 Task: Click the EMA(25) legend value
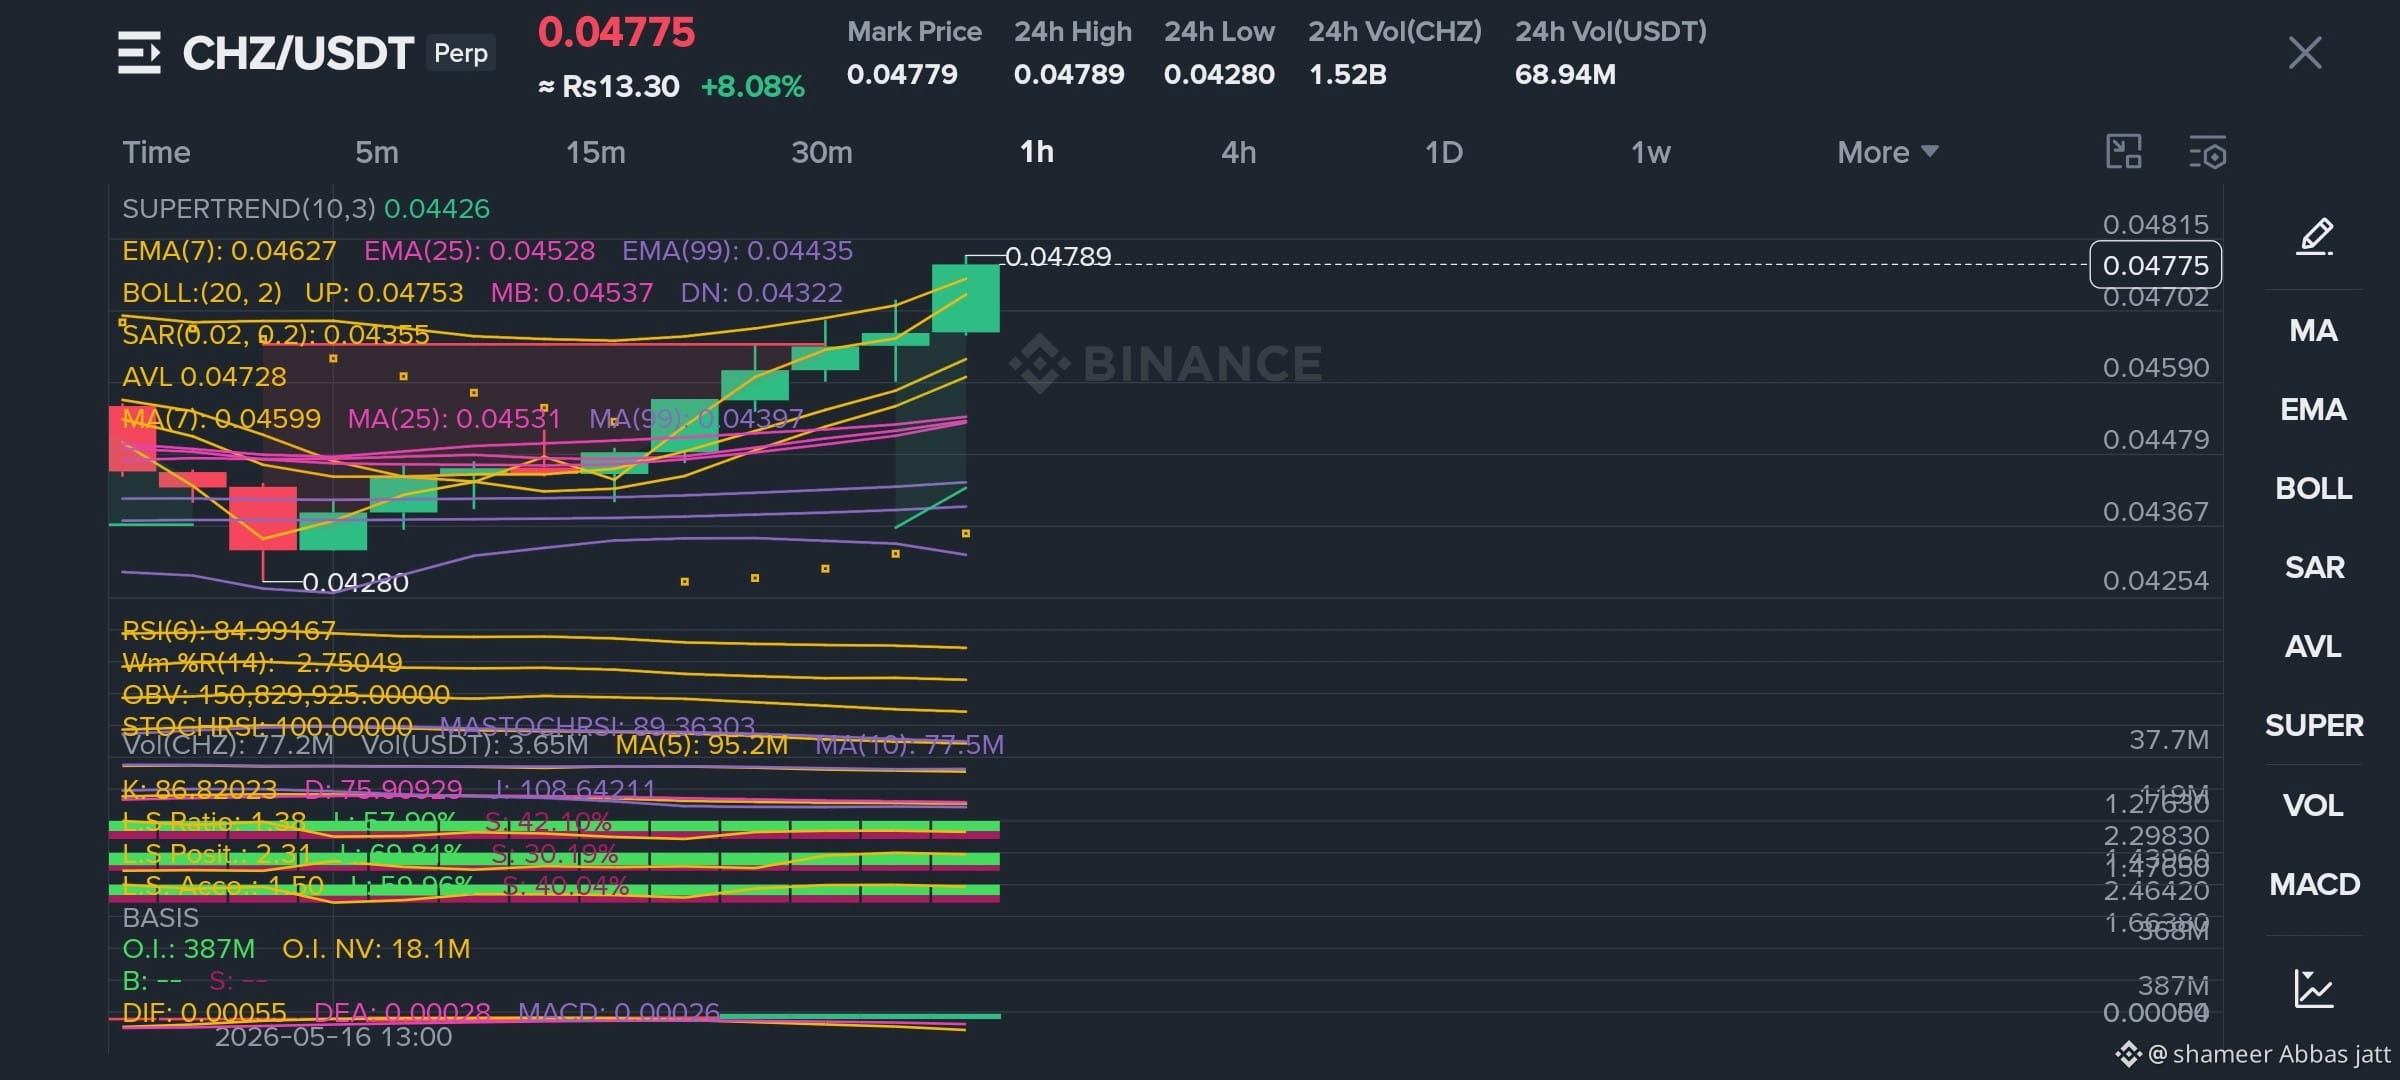coord(479,250)
